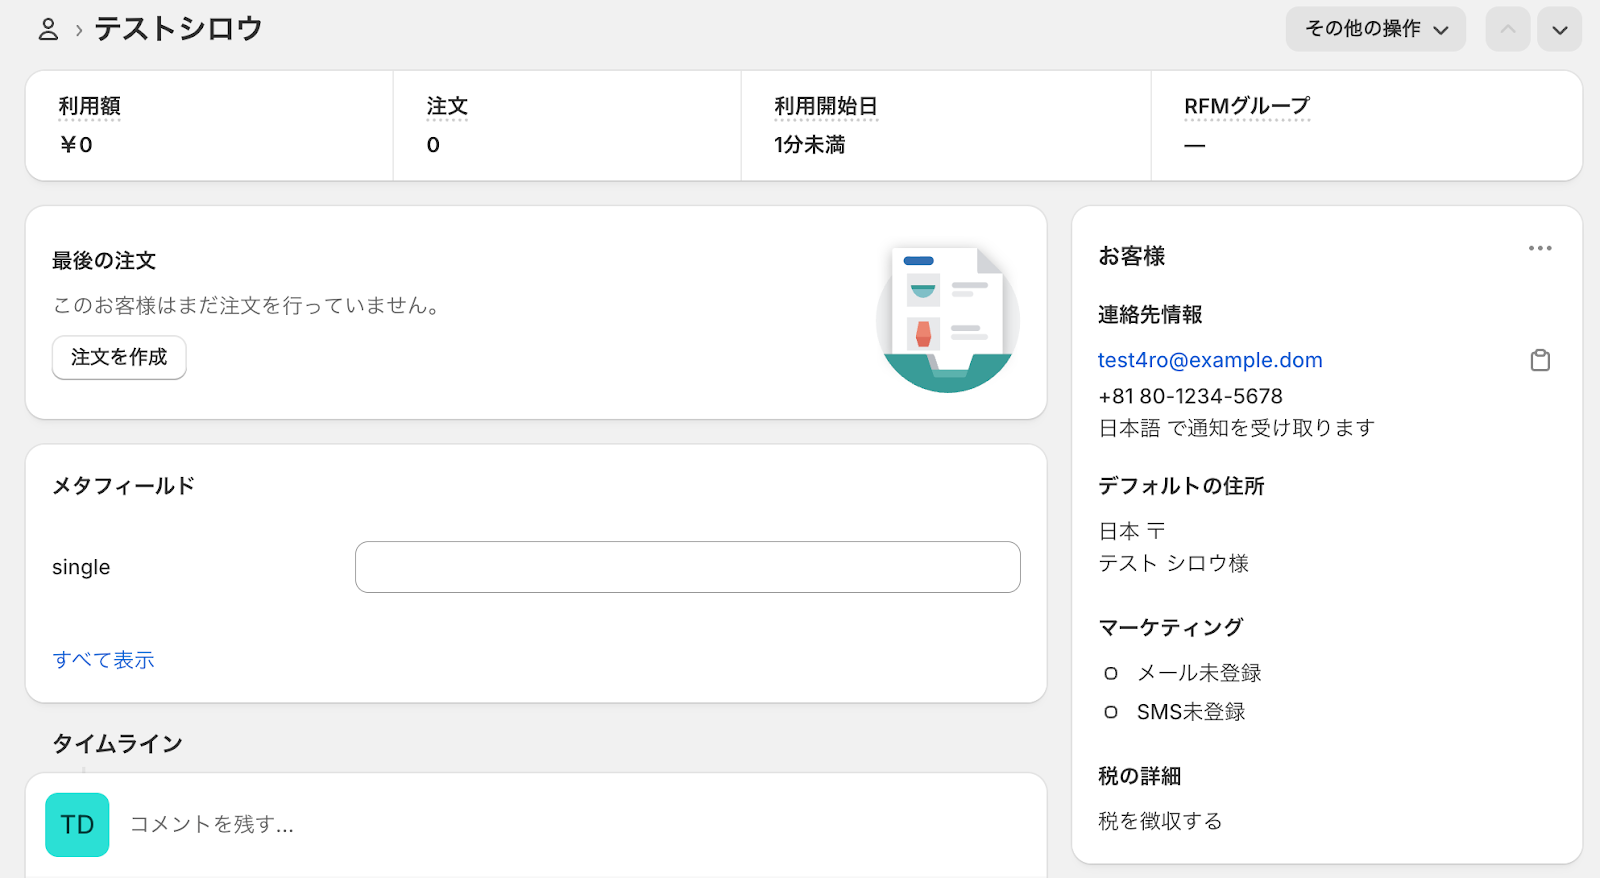Click the RFMグループ metric label
1600x878 pixels.
tap(1246, 106)
